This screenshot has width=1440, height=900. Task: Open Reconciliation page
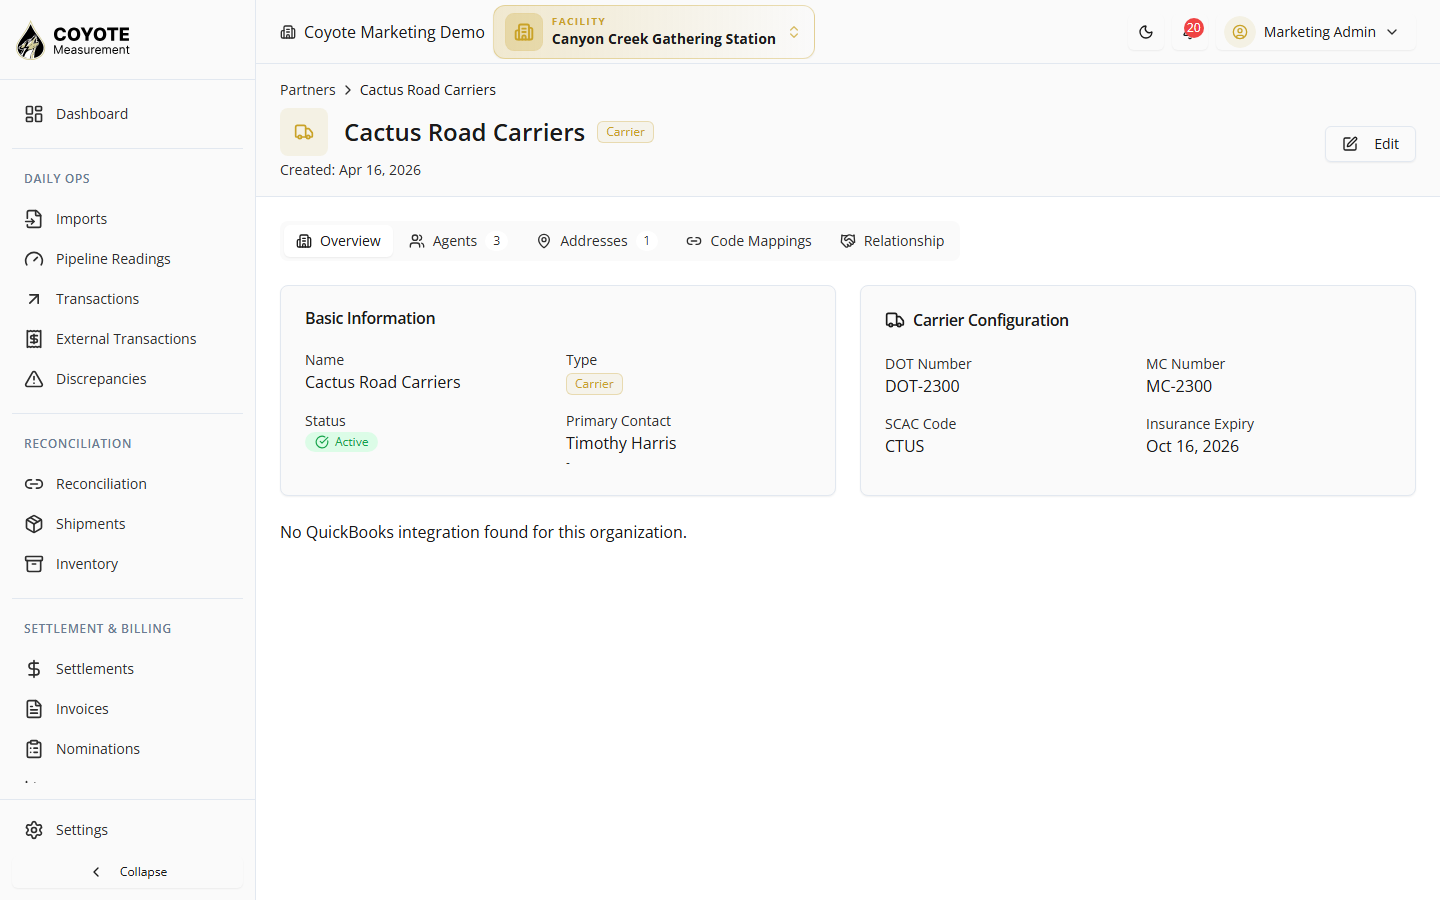(127, 484)
